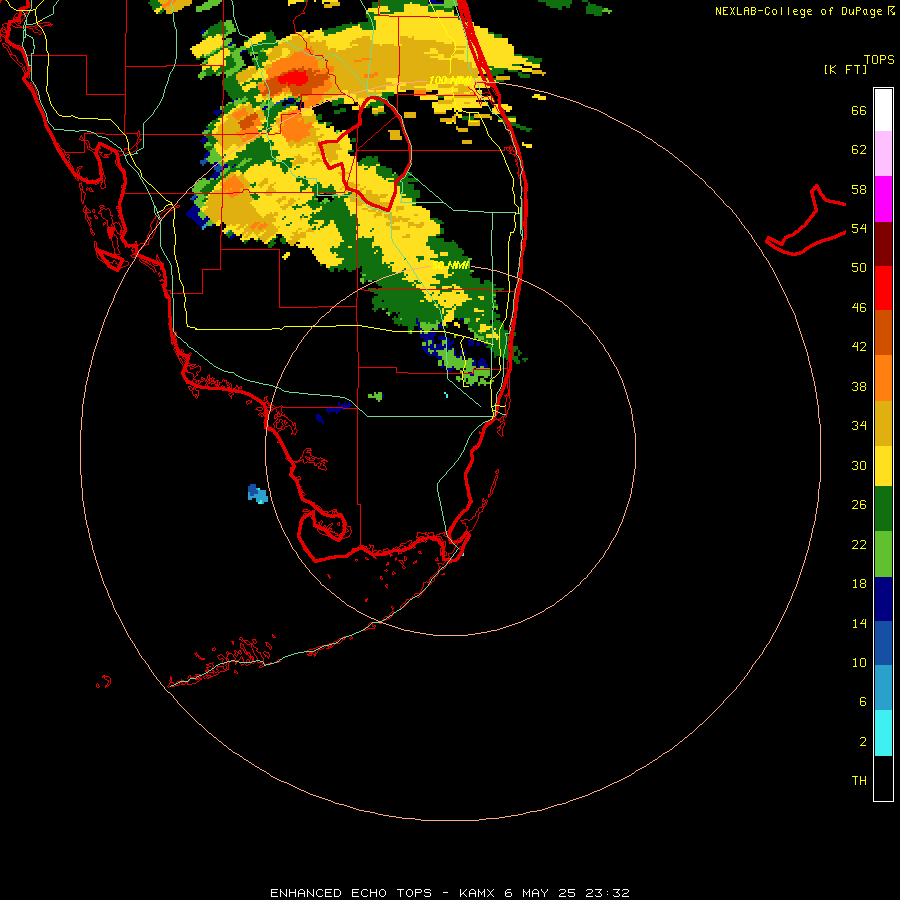This screenshot has width=900, height=900.
Task: Click the 46 scale label
Action: 859,308
